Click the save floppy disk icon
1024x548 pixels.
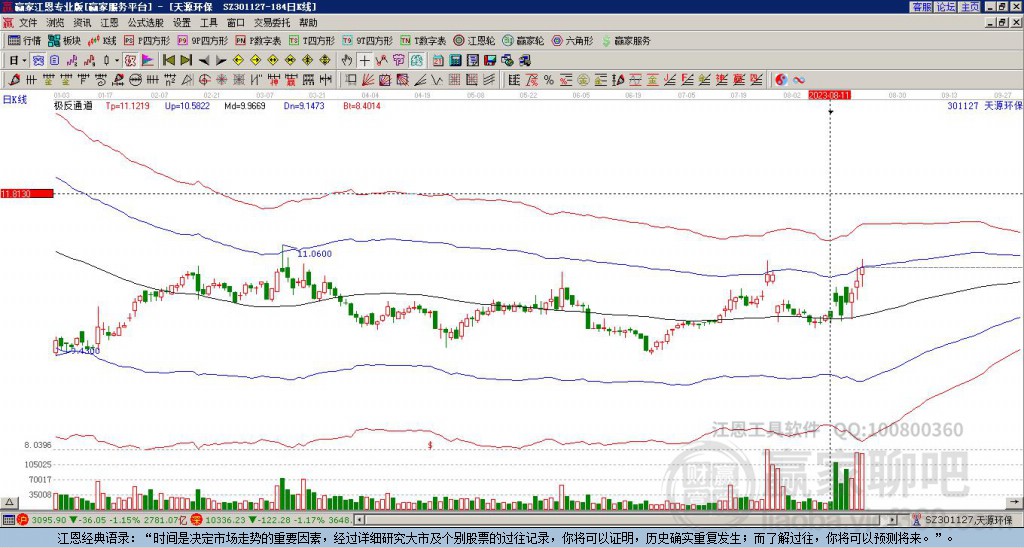pyautogui.click(x=490, y=61)
